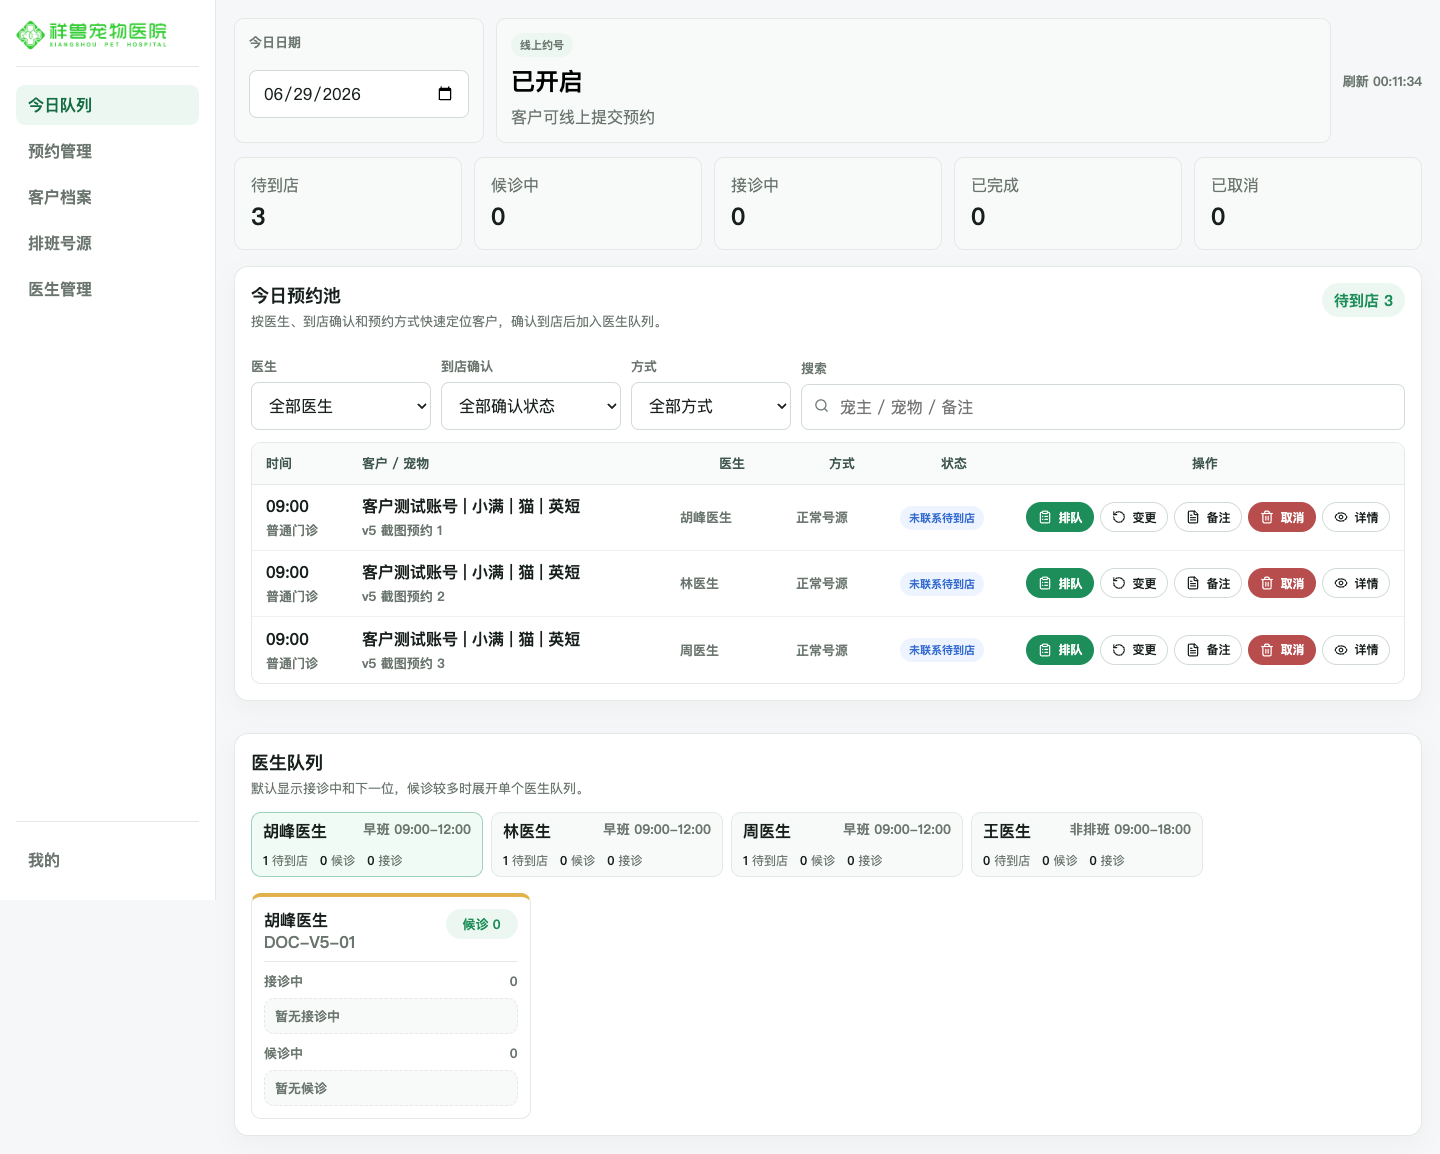This screenshot has height=1154, width=1440.
Task: Click the 候诊 0 badge in 胡峰医生 panel
Action: click(482, 924)
